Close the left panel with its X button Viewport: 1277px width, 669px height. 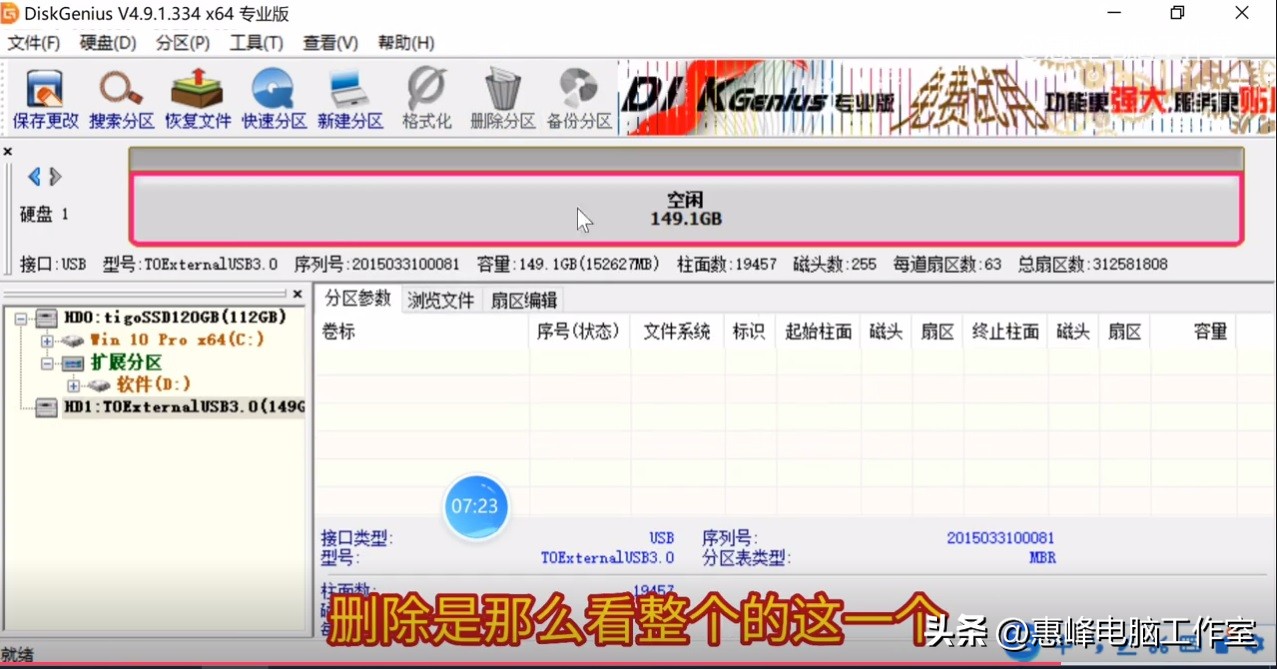coord(297,293)
